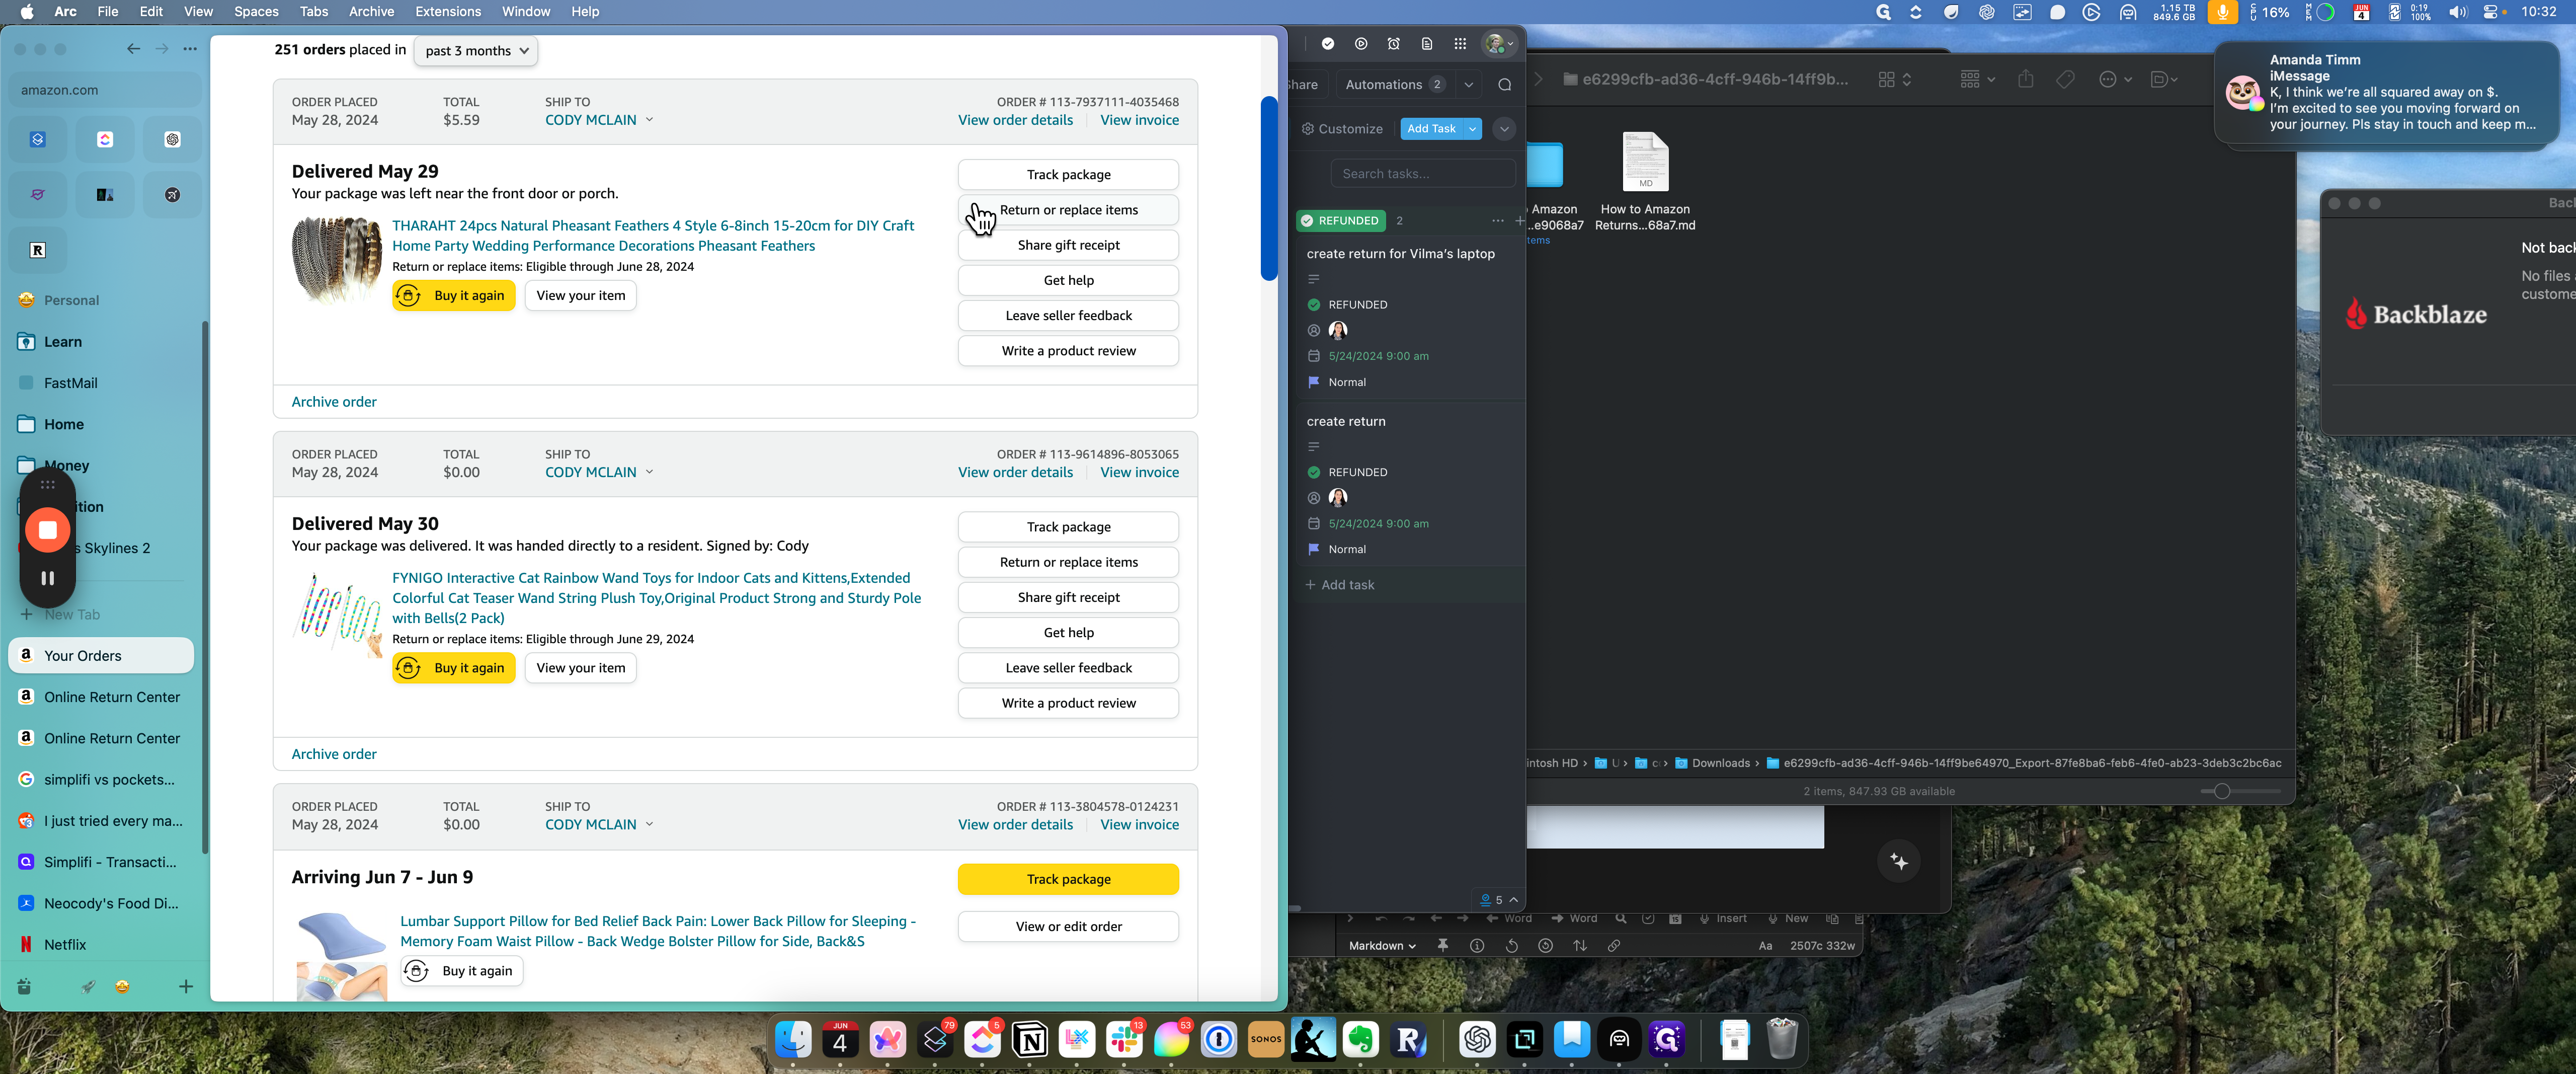Screen dimensions: 2576x1074
Task: Collapse the green REFUNDED group header
Action: (x=1340, y=221)
